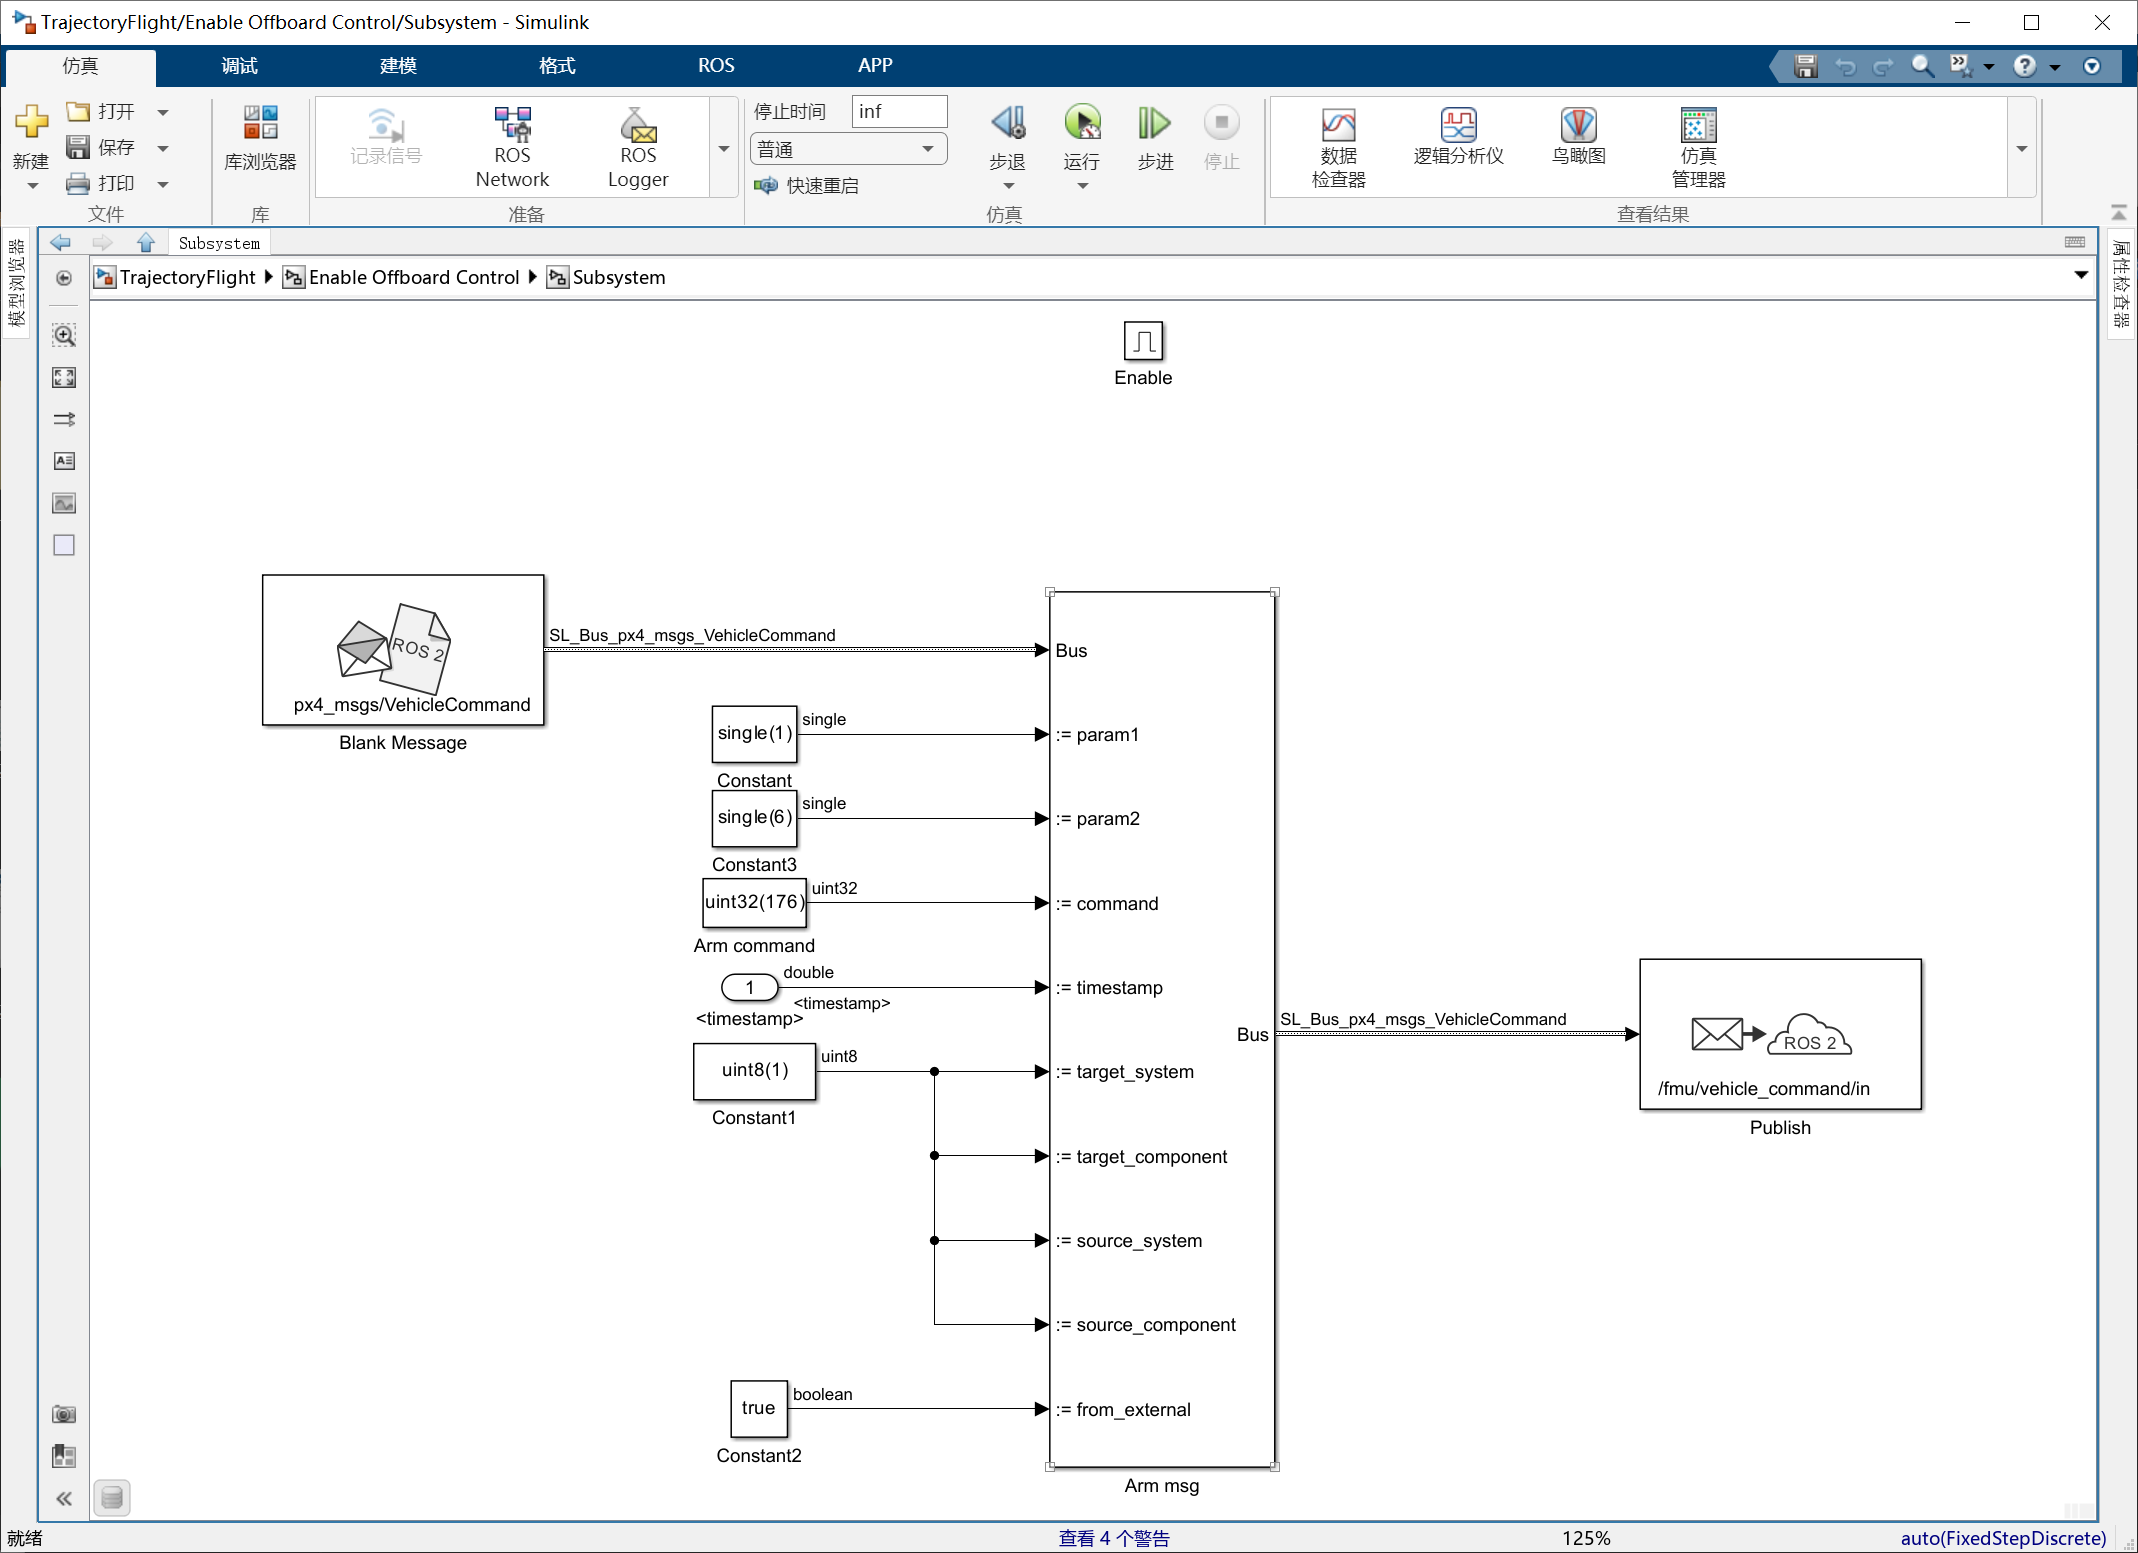
Task: Expand the Step Back (步退) dropdown arrow
Action: coord(1008,186)
